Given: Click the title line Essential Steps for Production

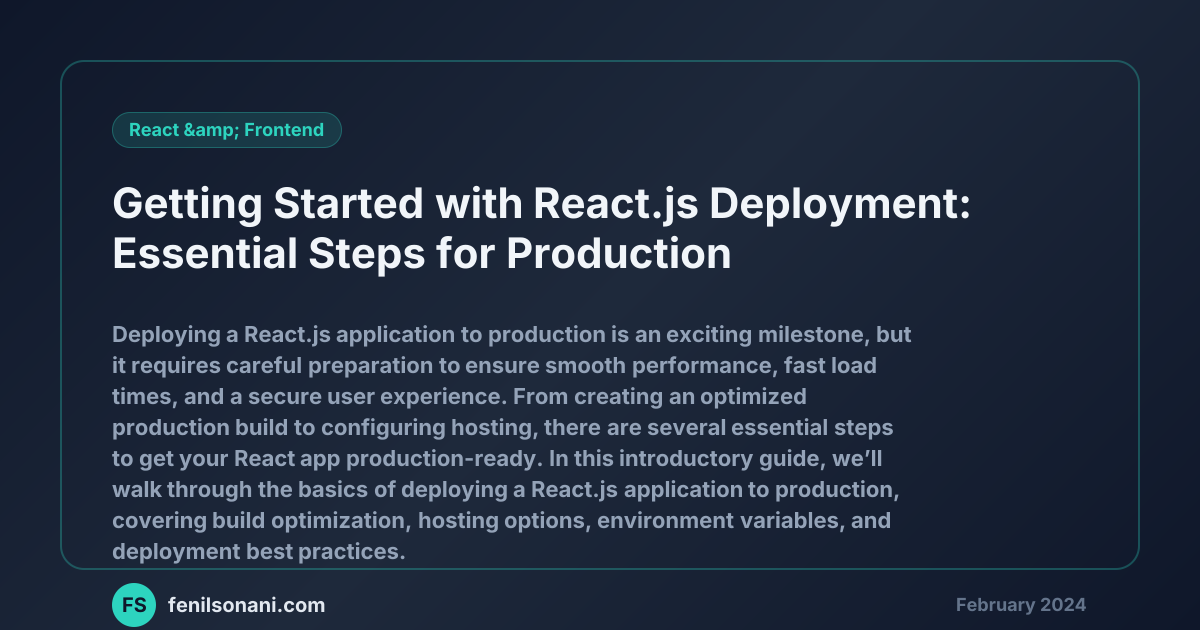Looking at the screenshot, I should [x=421, y=254].
